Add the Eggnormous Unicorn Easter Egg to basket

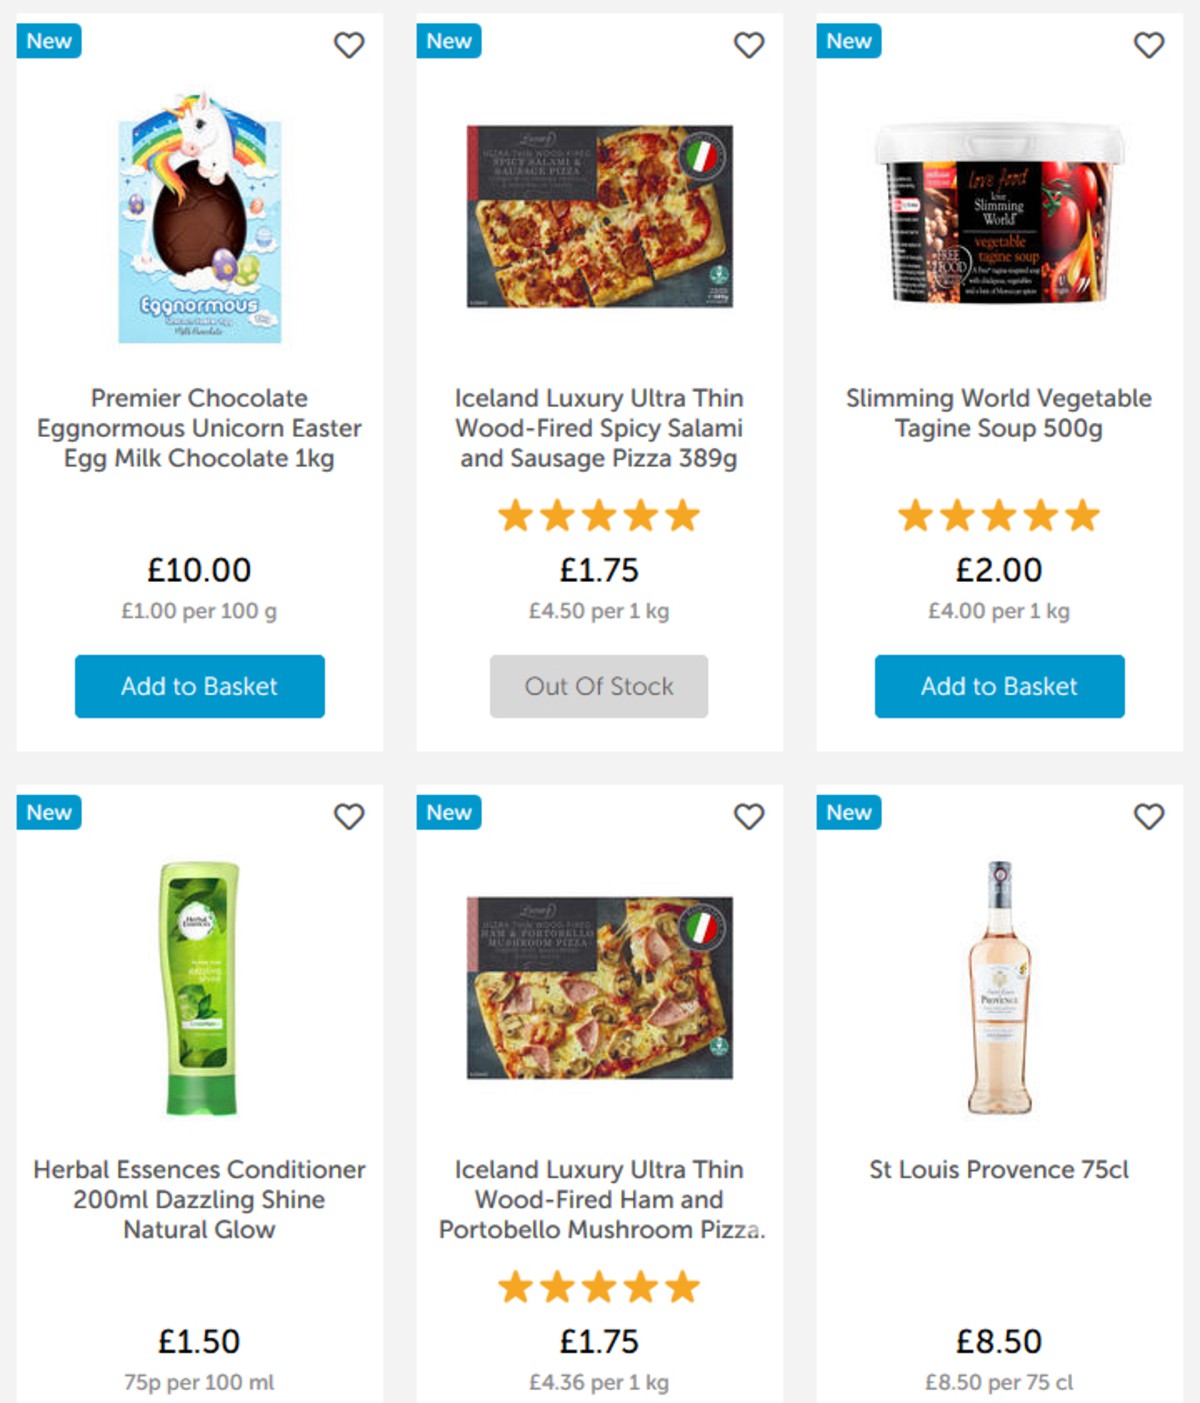coord(199,687)
